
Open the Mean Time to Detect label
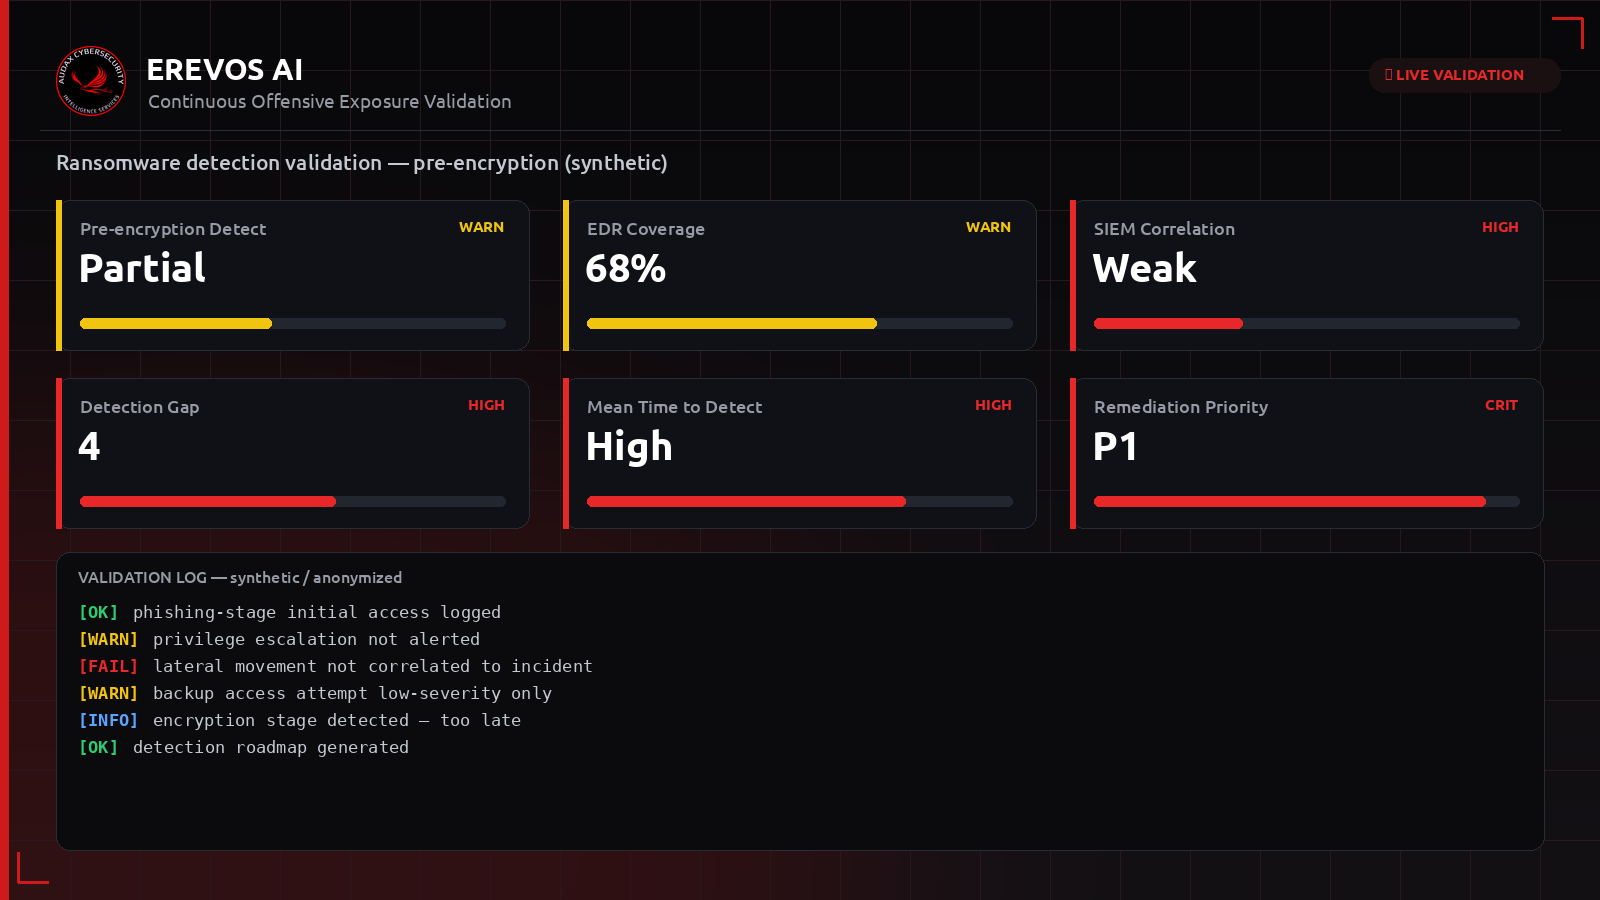(675, 407)
